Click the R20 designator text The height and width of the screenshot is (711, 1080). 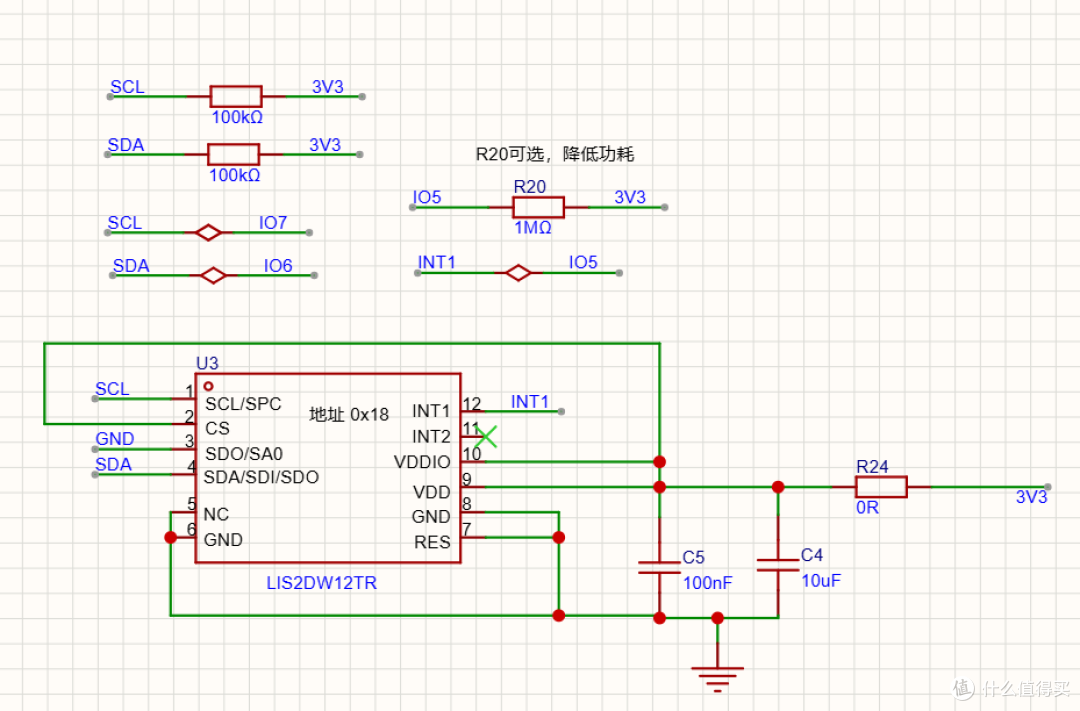(530, 187)
